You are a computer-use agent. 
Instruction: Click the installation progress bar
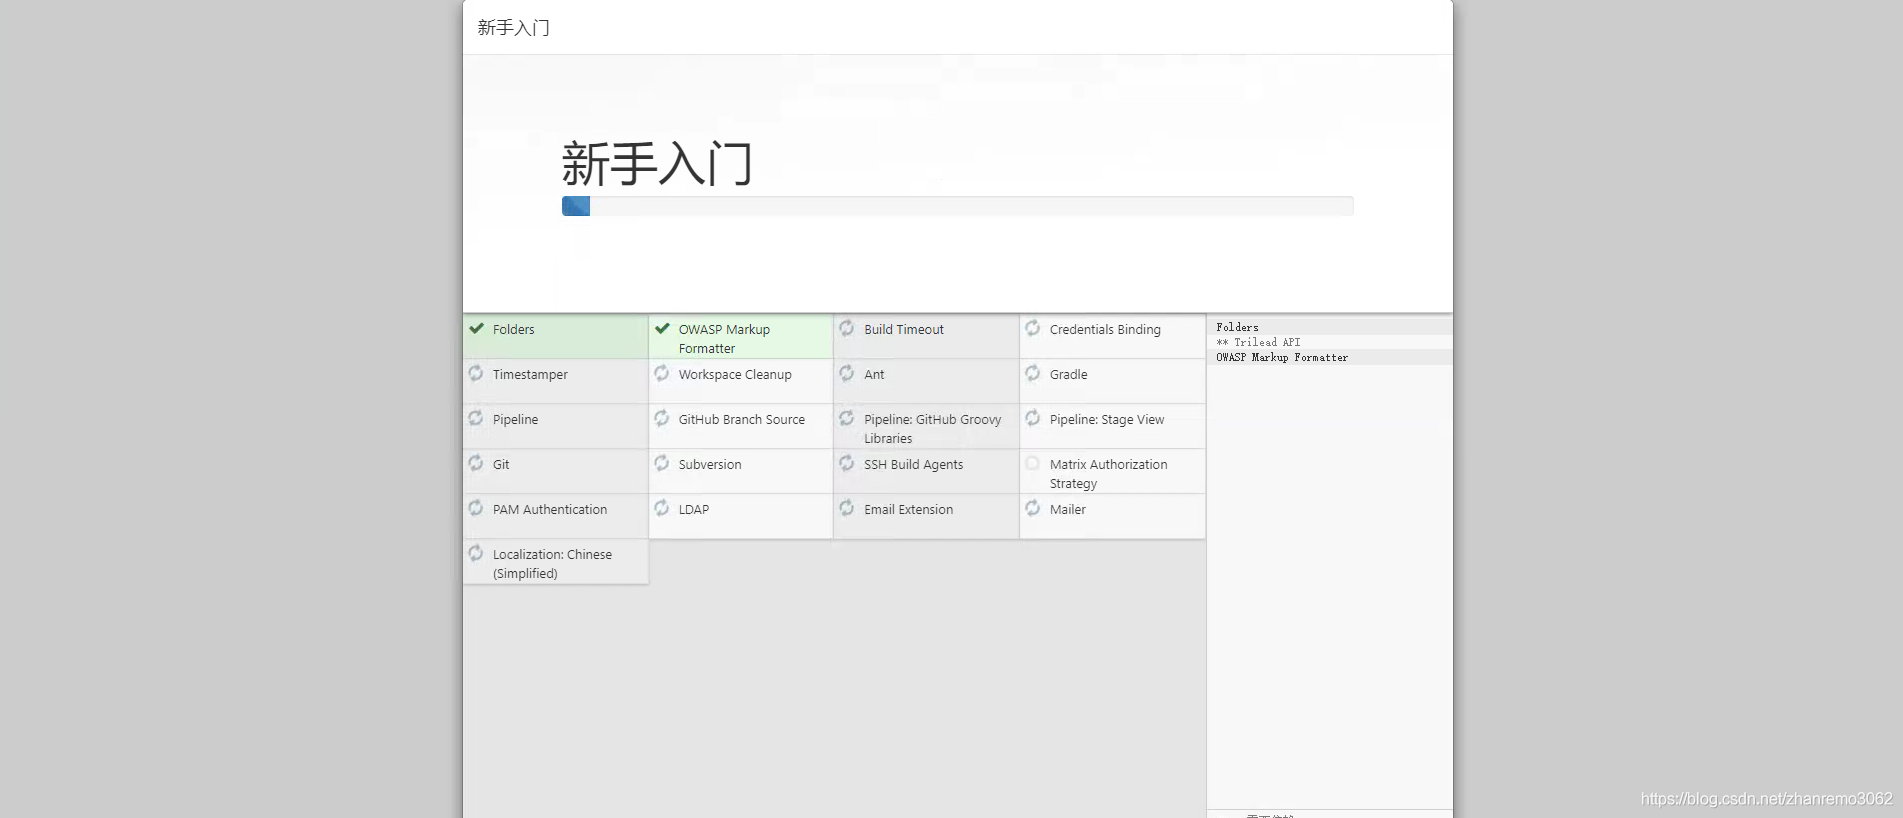point(957,206)
